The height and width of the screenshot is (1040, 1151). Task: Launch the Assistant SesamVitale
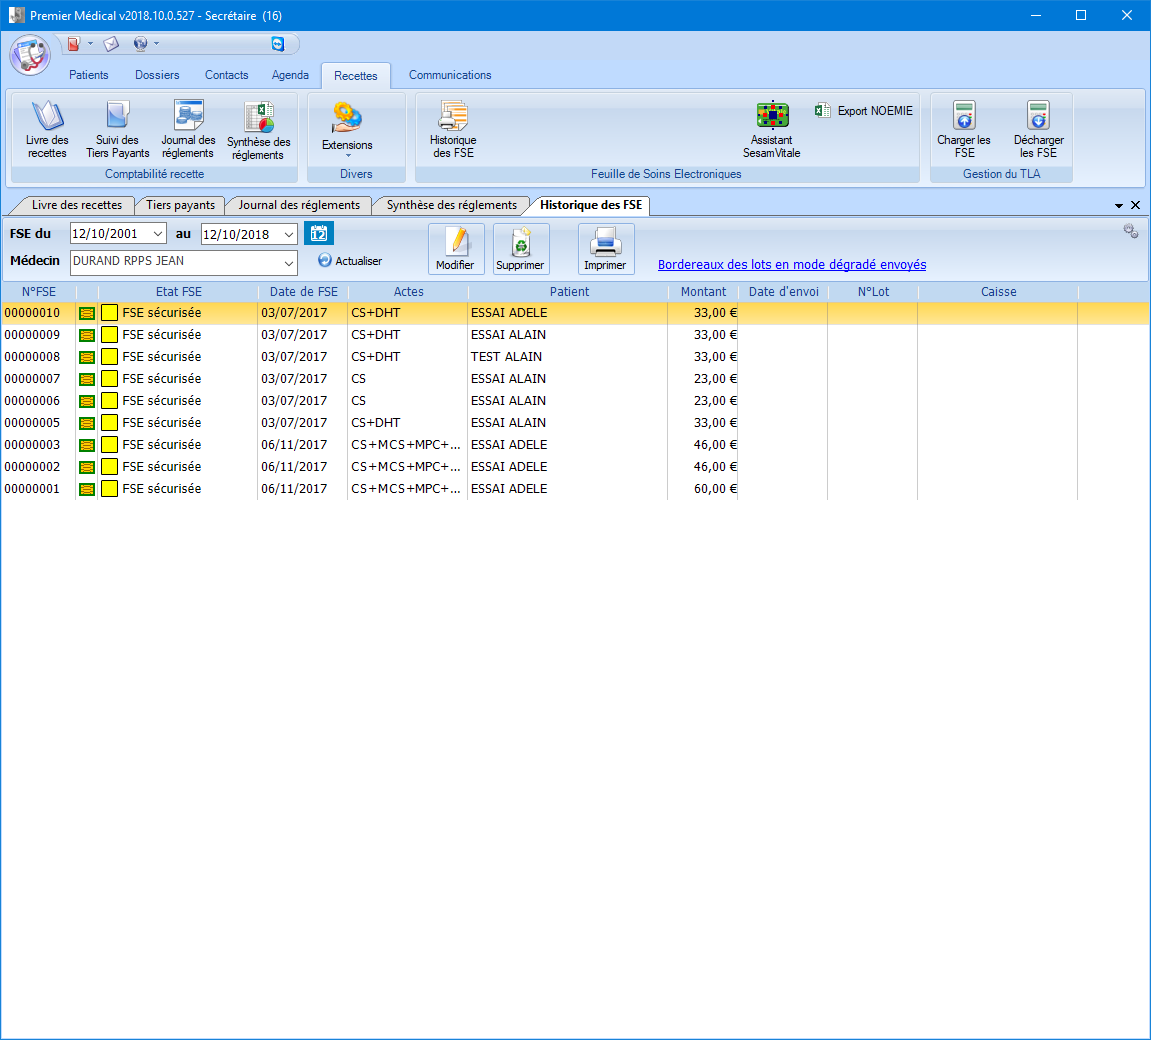pos(771,130)
